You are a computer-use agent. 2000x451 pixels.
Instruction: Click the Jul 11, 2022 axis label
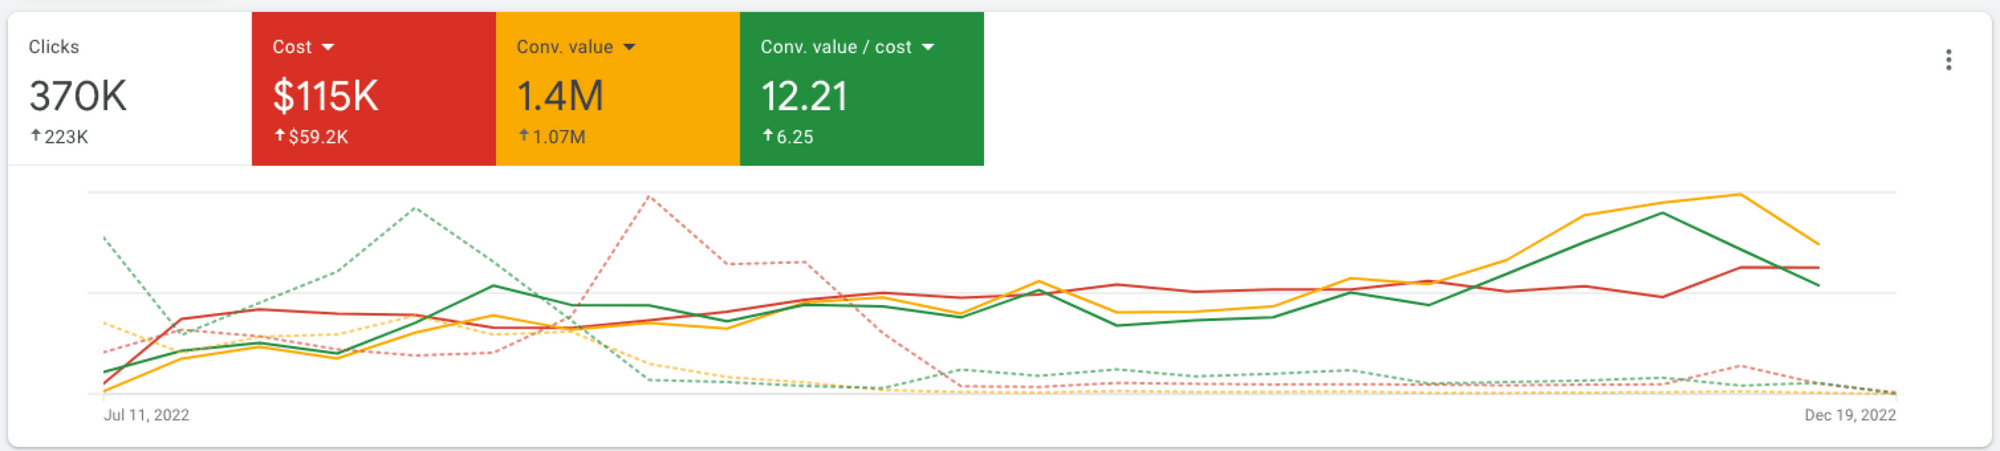(146, 415)
